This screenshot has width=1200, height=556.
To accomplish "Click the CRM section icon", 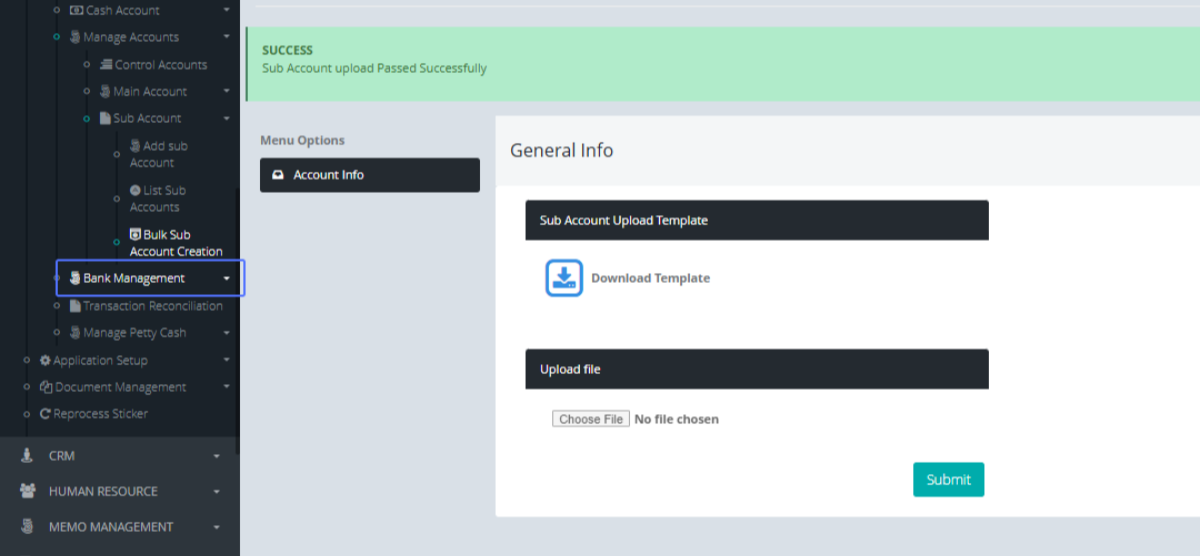I will (x=27, y=456).
